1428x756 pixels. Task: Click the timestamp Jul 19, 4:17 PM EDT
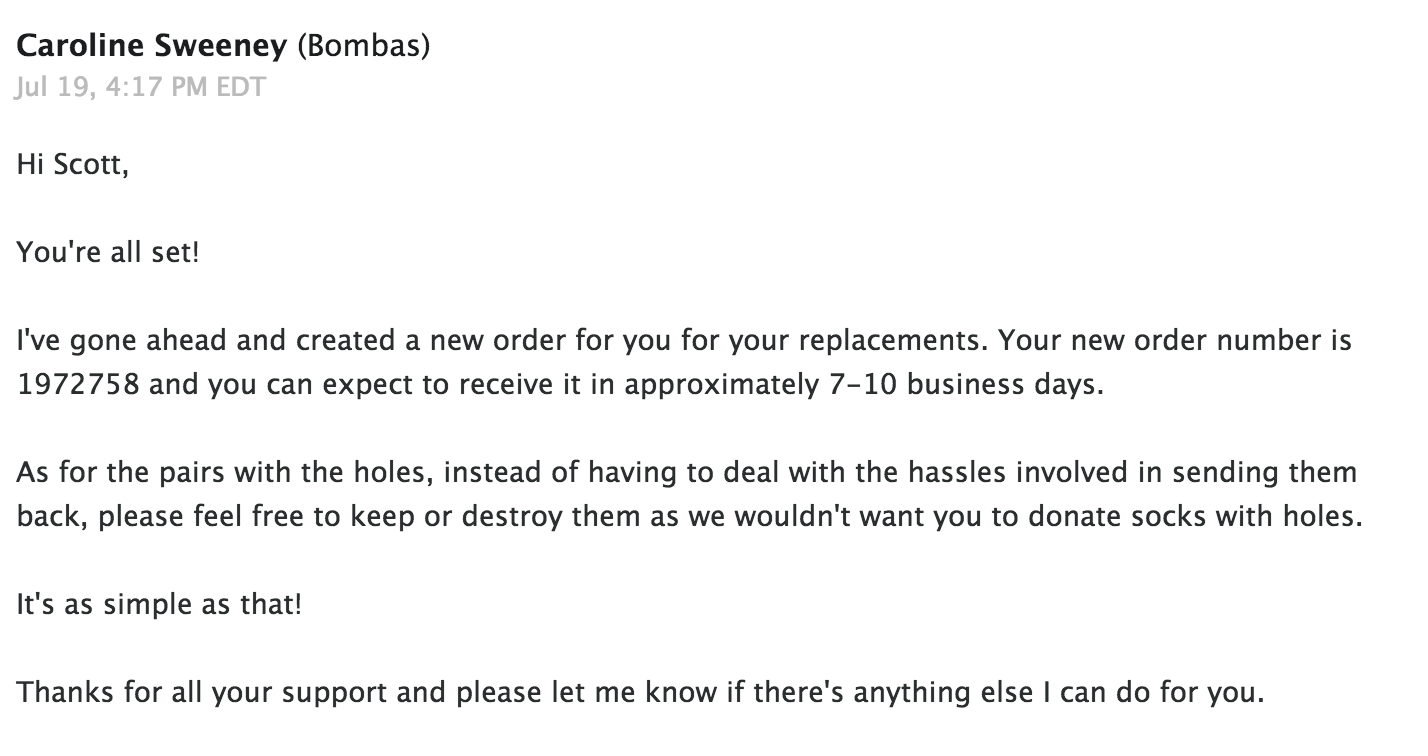tap(141, 87)
